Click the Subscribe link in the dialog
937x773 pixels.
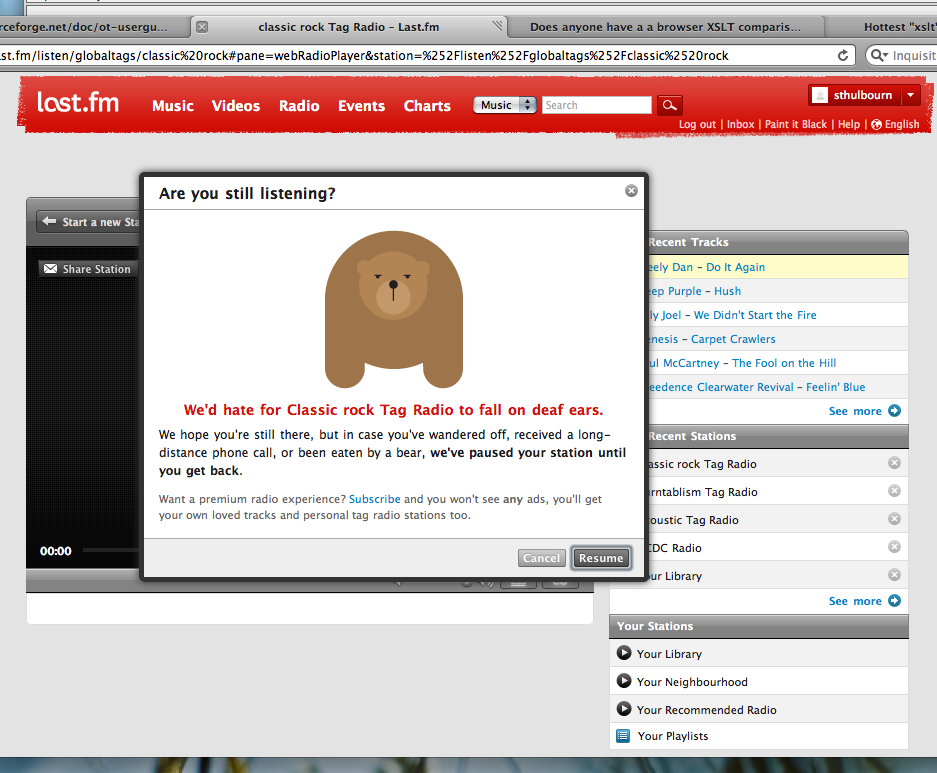click(375, 499)
